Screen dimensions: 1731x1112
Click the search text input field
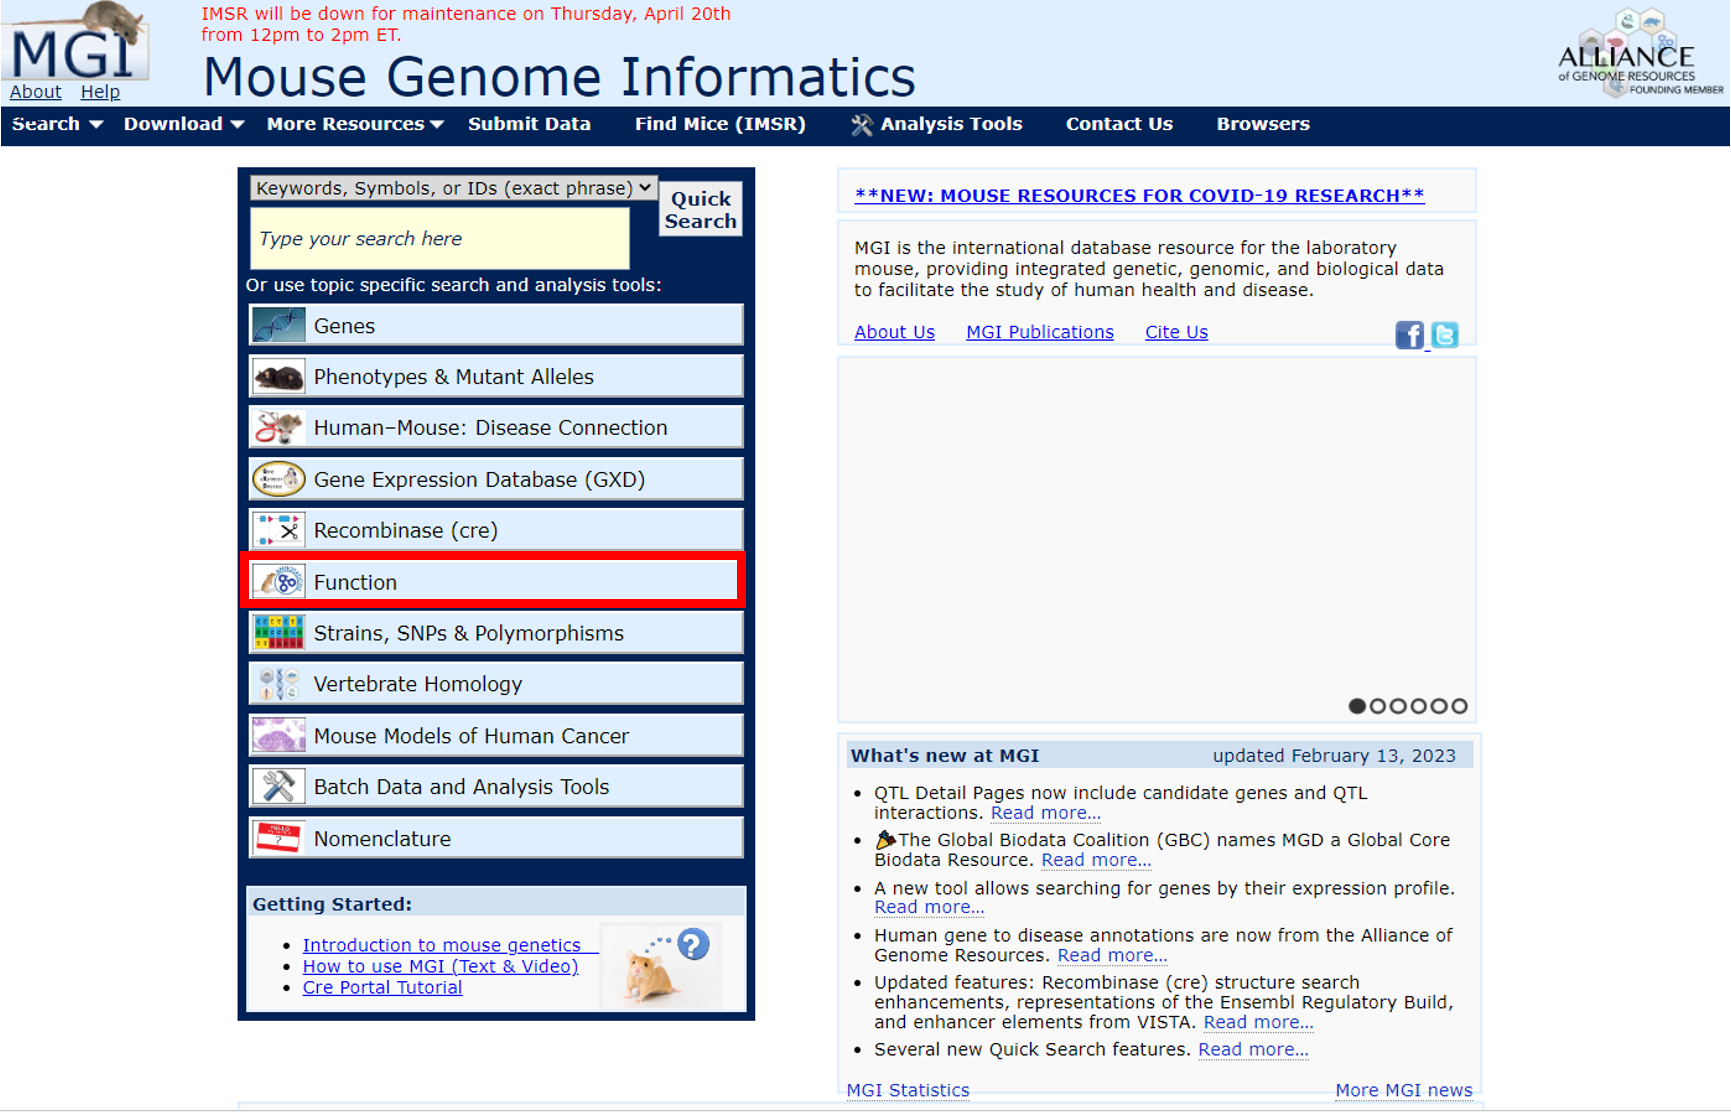coord(439,238)
